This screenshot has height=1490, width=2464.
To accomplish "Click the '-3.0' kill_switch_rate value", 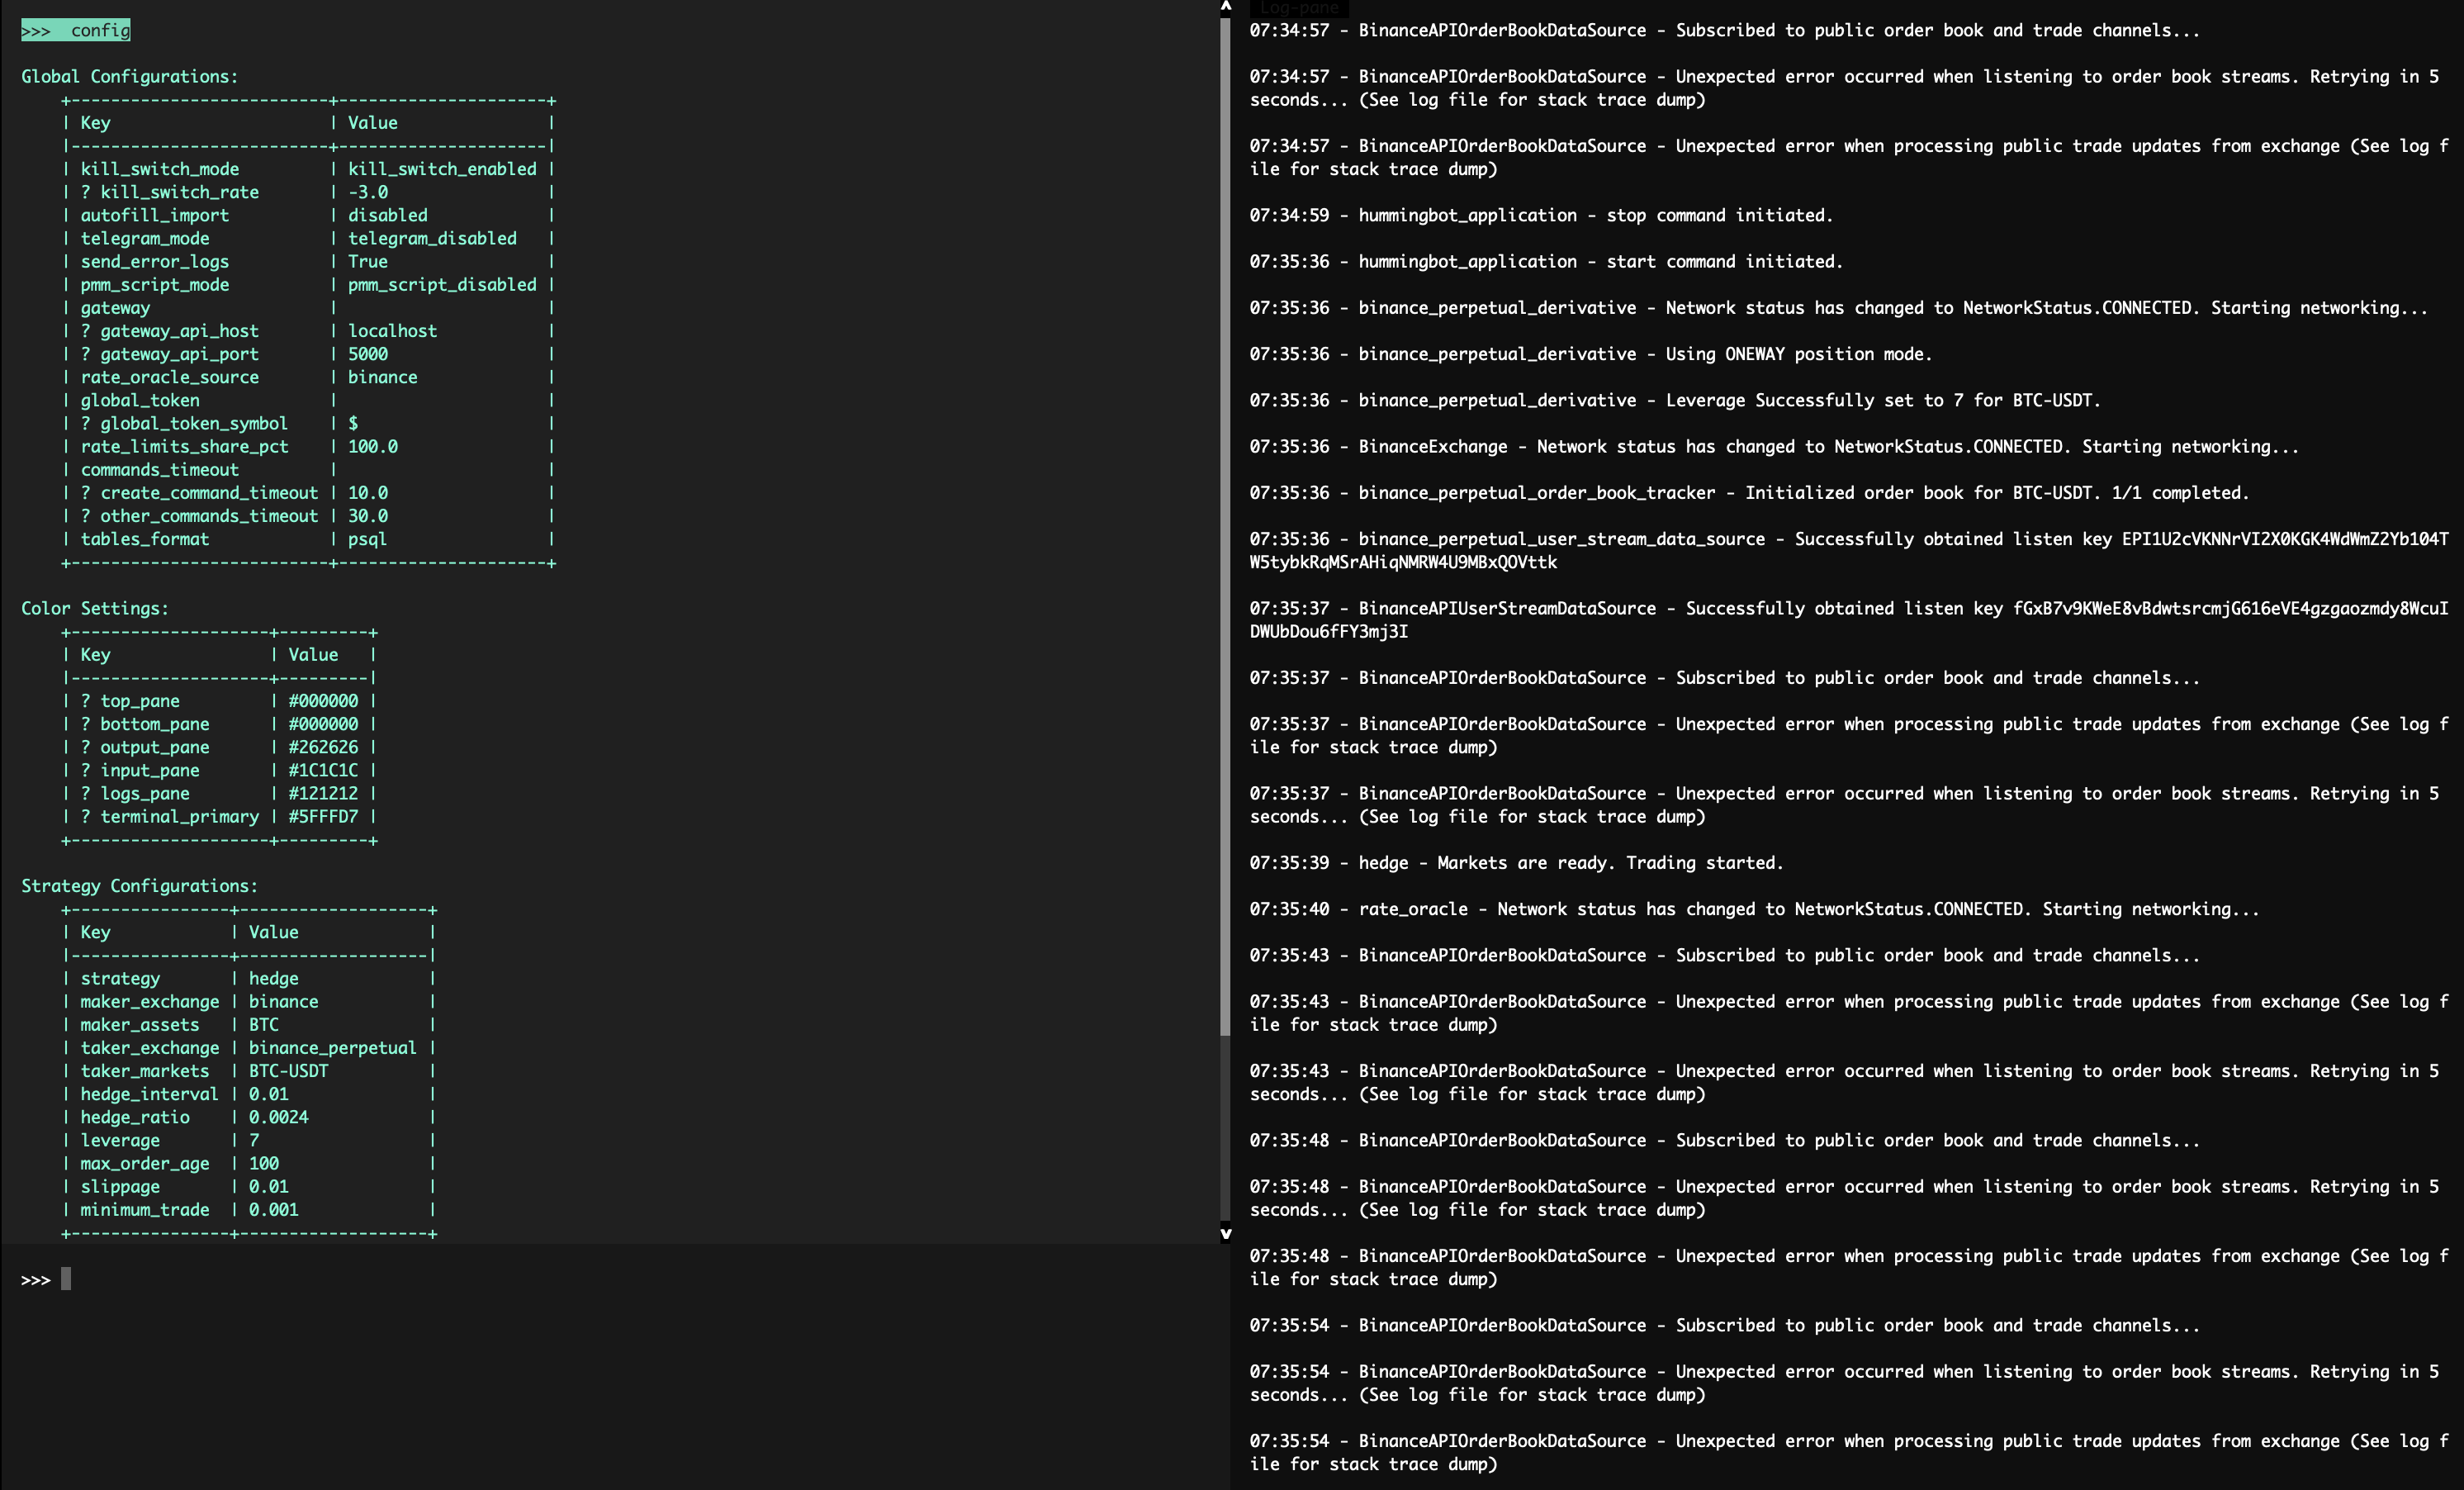I will click(x=368, y=192).
